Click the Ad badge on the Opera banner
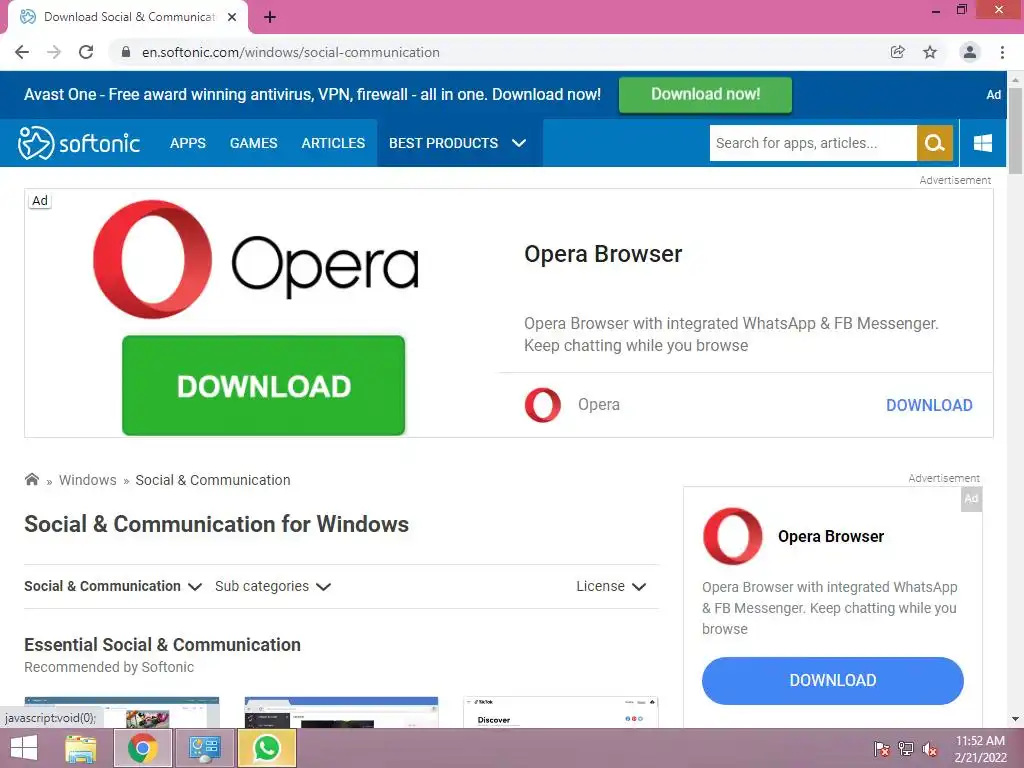The height and width of the screenshot is (768, 1024). pos(40,200)
